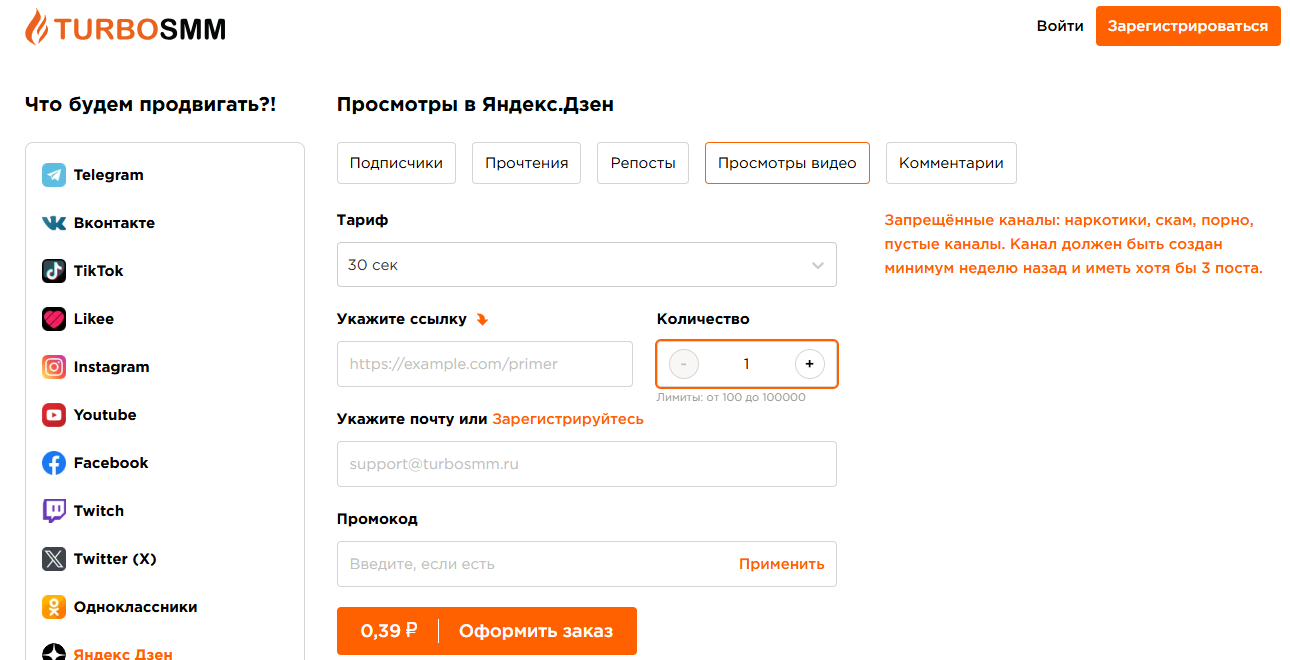The width and height of the screenshot is (1290, 660).
Task: Switch to the Подписчики tab
Action: tap(397, 163)
